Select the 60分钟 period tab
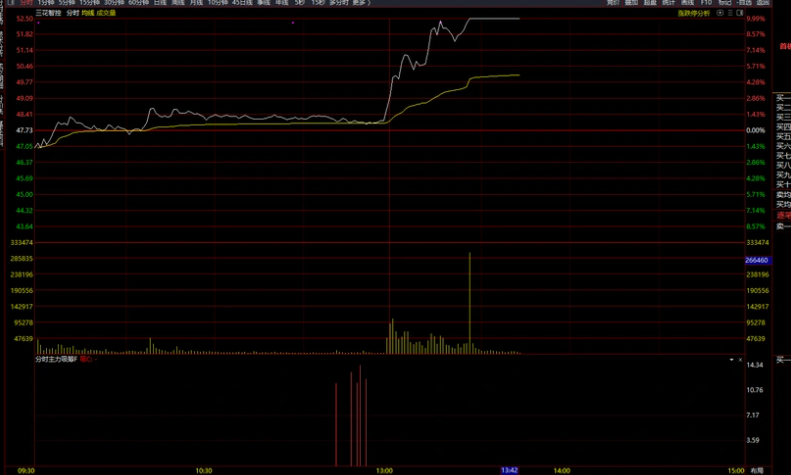This screenshot has width=791, height=475. (139, 3)
